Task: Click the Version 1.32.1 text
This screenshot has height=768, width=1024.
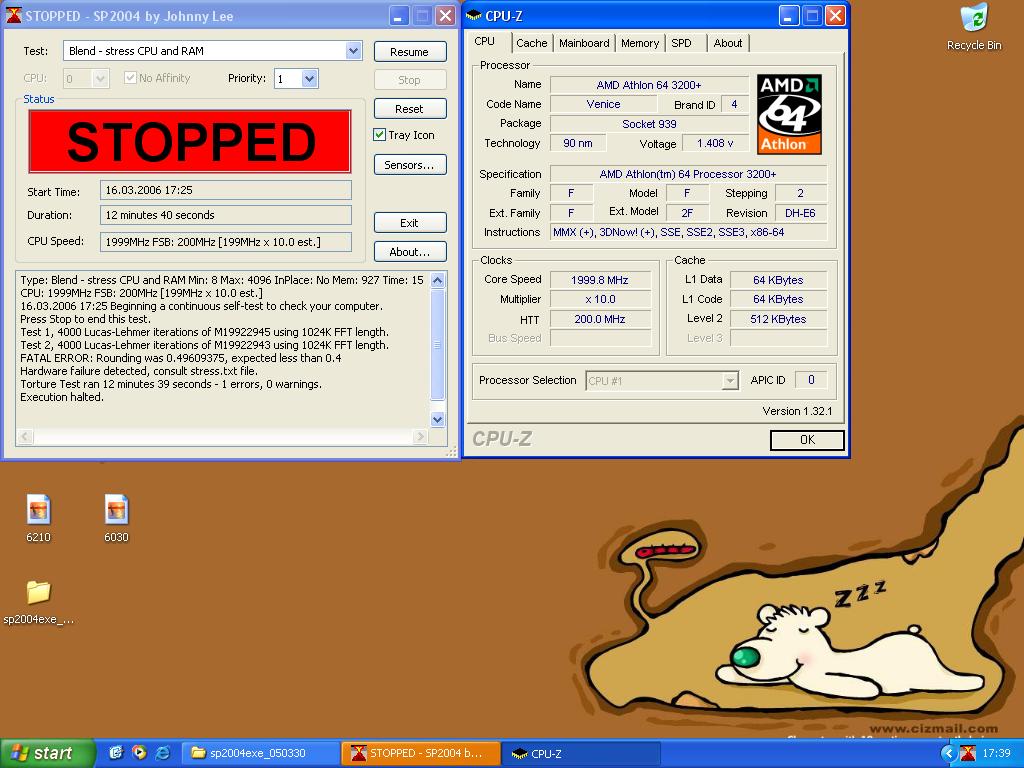Action: pos(797,411)
